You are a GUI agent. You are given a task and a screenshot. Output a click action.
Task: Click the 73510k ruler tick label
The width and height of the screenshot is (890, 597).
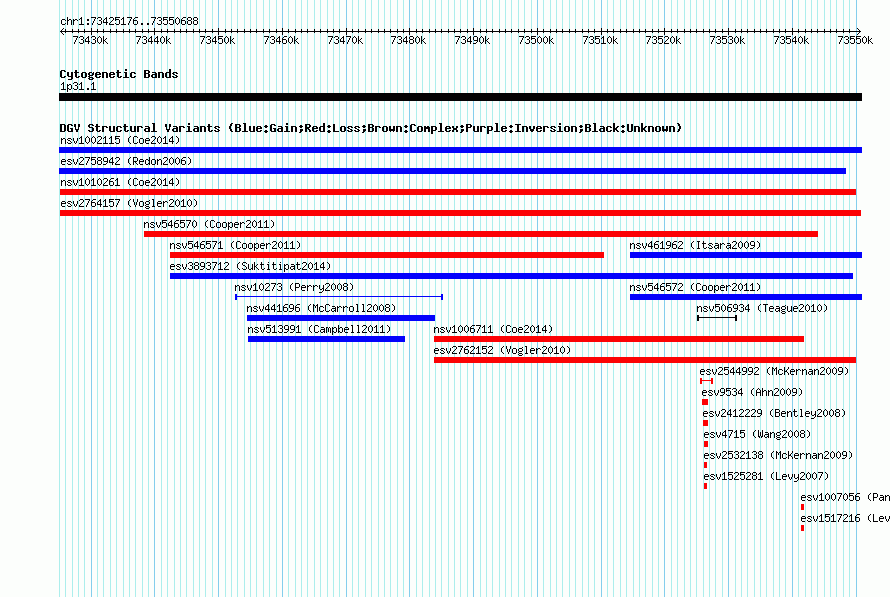601,40
